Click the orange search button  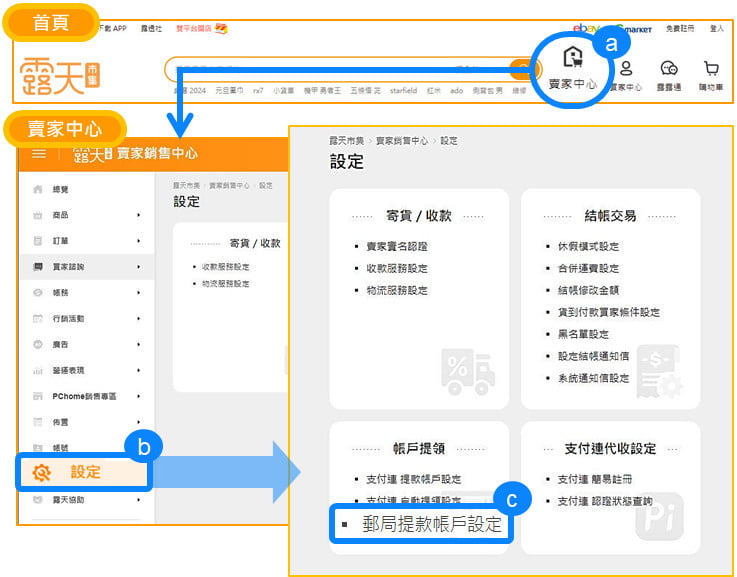[522, 69]
